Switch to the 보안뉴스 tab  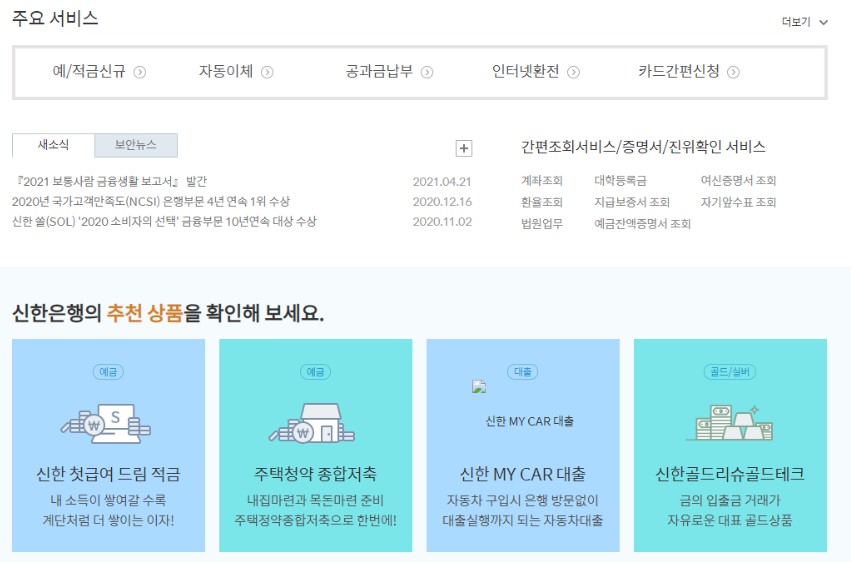[136, 145]
